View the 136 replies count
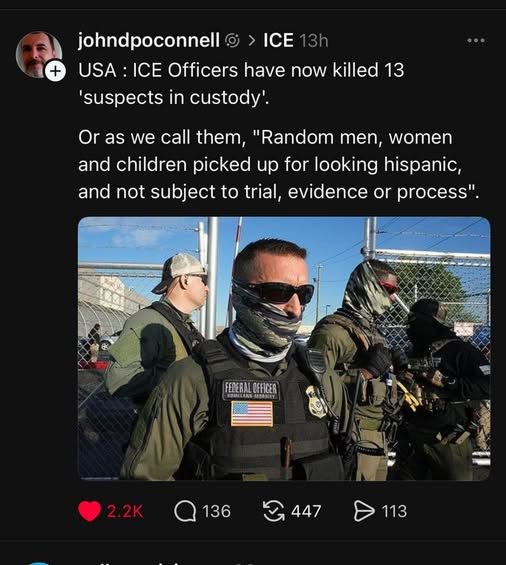The image size is (506, 565). (x=216, y=511)
